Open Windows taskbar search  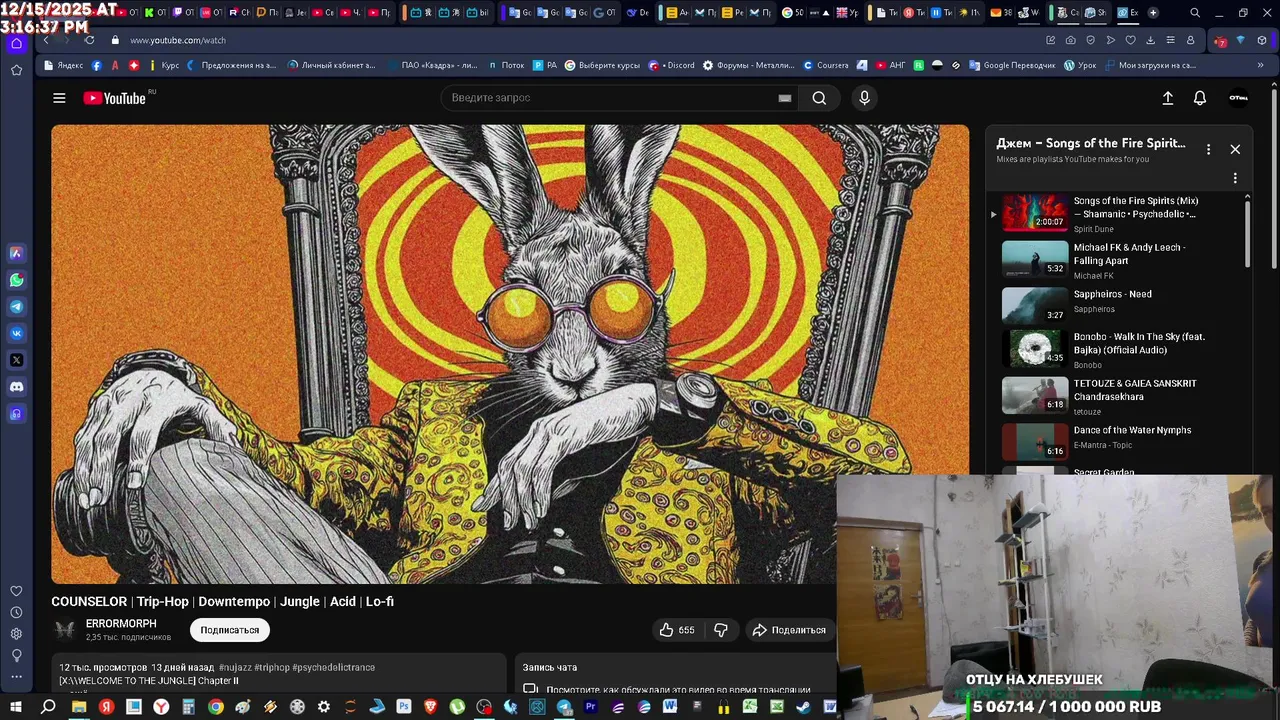48,707
